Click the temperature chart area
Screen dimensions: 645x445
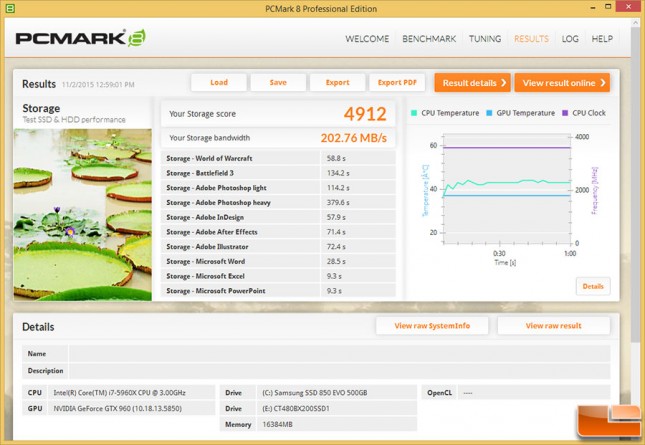point(507,189)
